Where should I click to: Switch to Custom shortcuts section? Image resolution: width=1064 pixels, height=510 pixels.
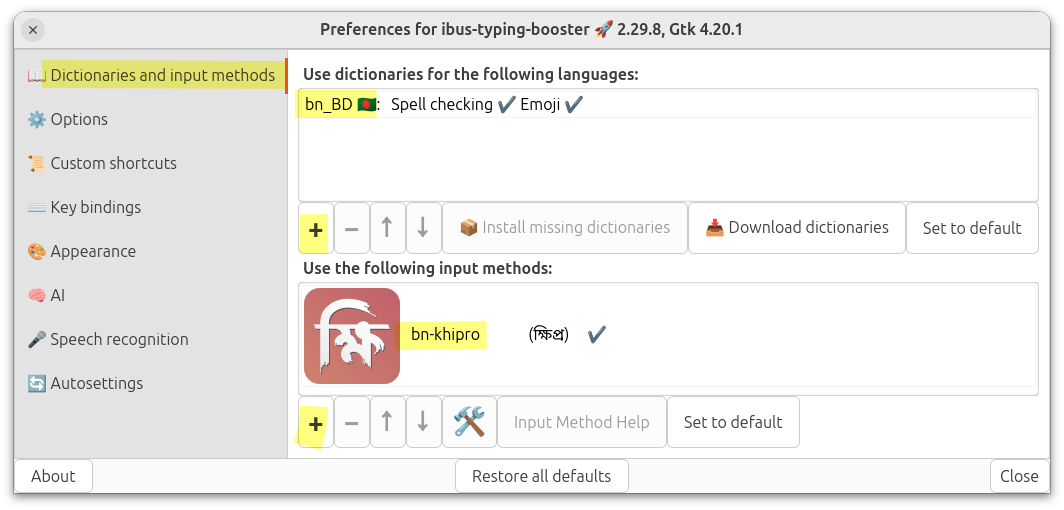click(x=113, y=163)
